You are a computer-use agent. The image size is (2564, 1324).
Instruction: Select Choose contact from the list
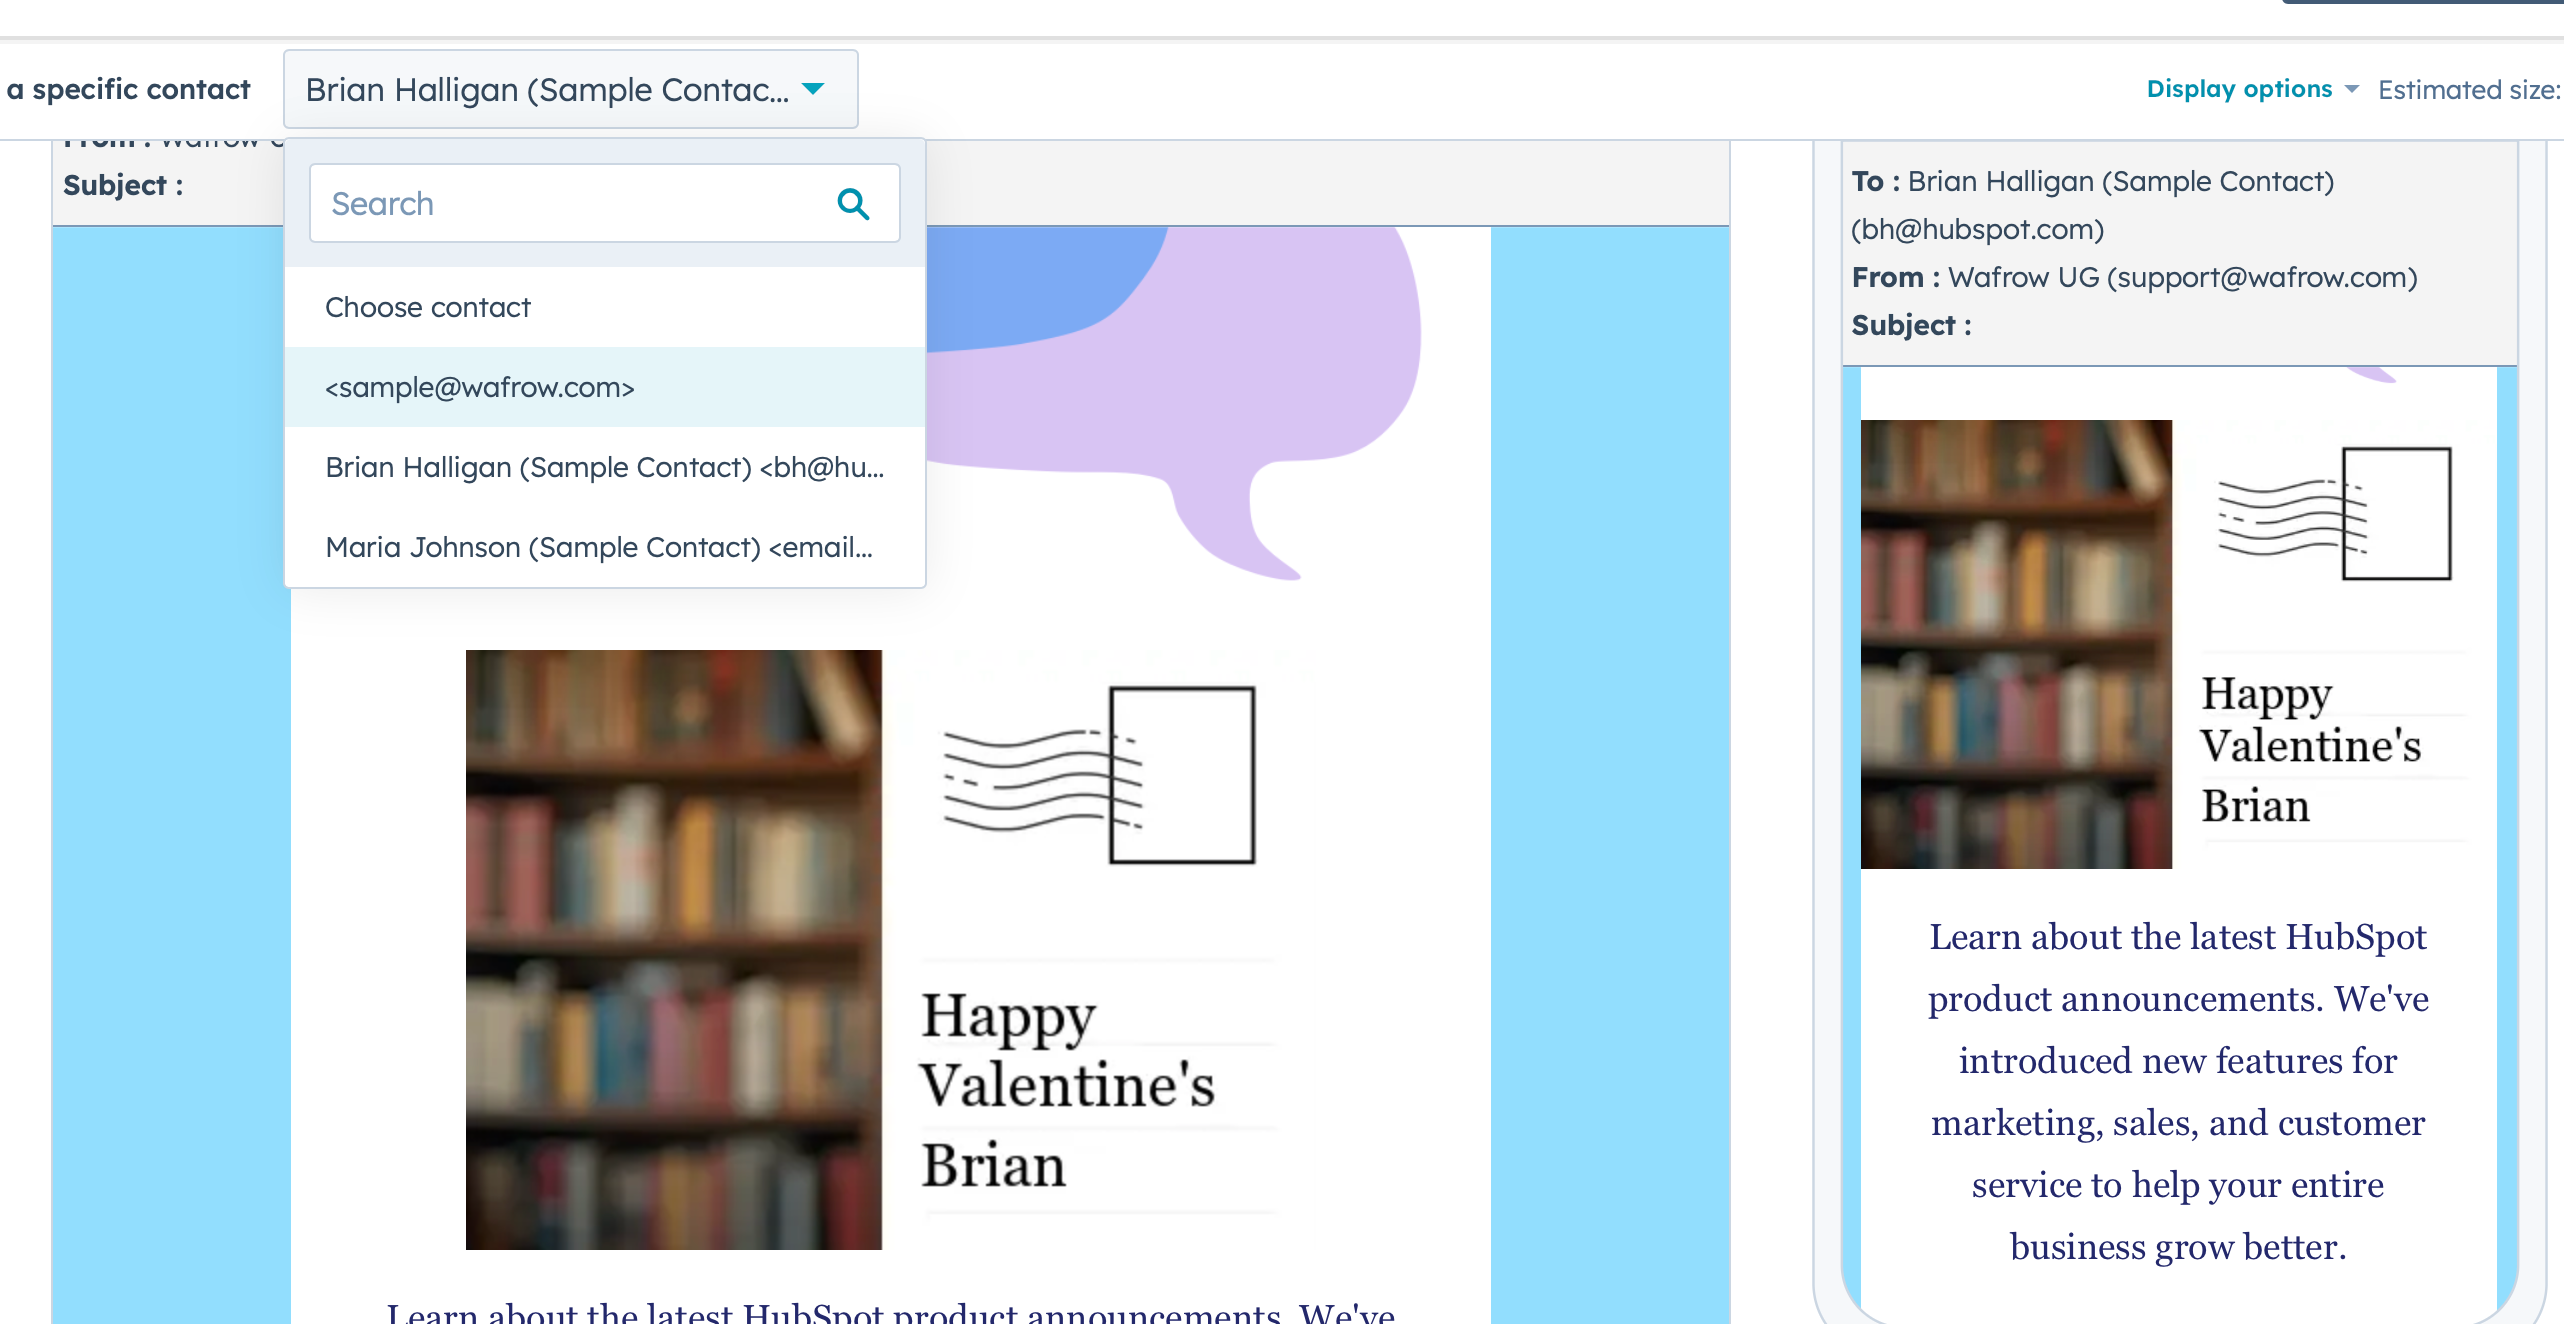click(428, 307)
